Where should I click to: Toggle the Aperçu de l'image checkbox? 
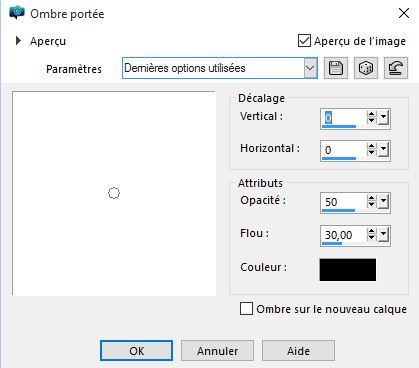(304, 41)
